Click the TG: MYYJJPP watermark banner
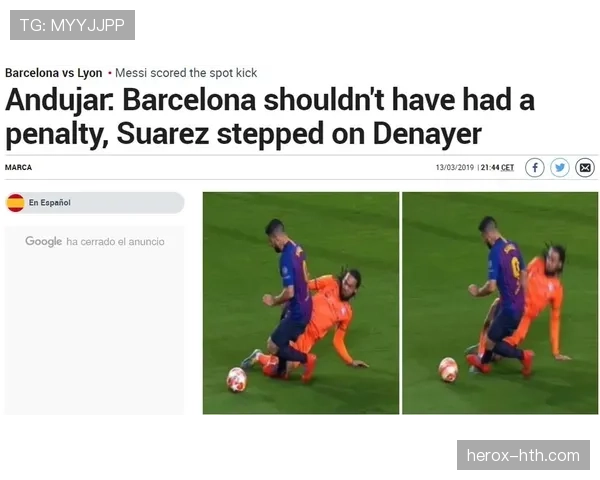 pos(72,25)
